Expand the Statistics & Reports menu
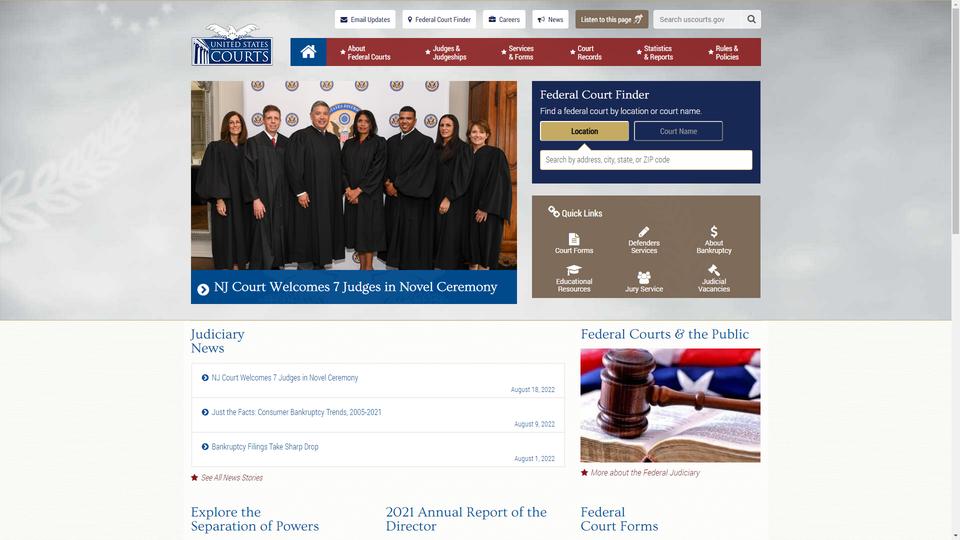 654,53
